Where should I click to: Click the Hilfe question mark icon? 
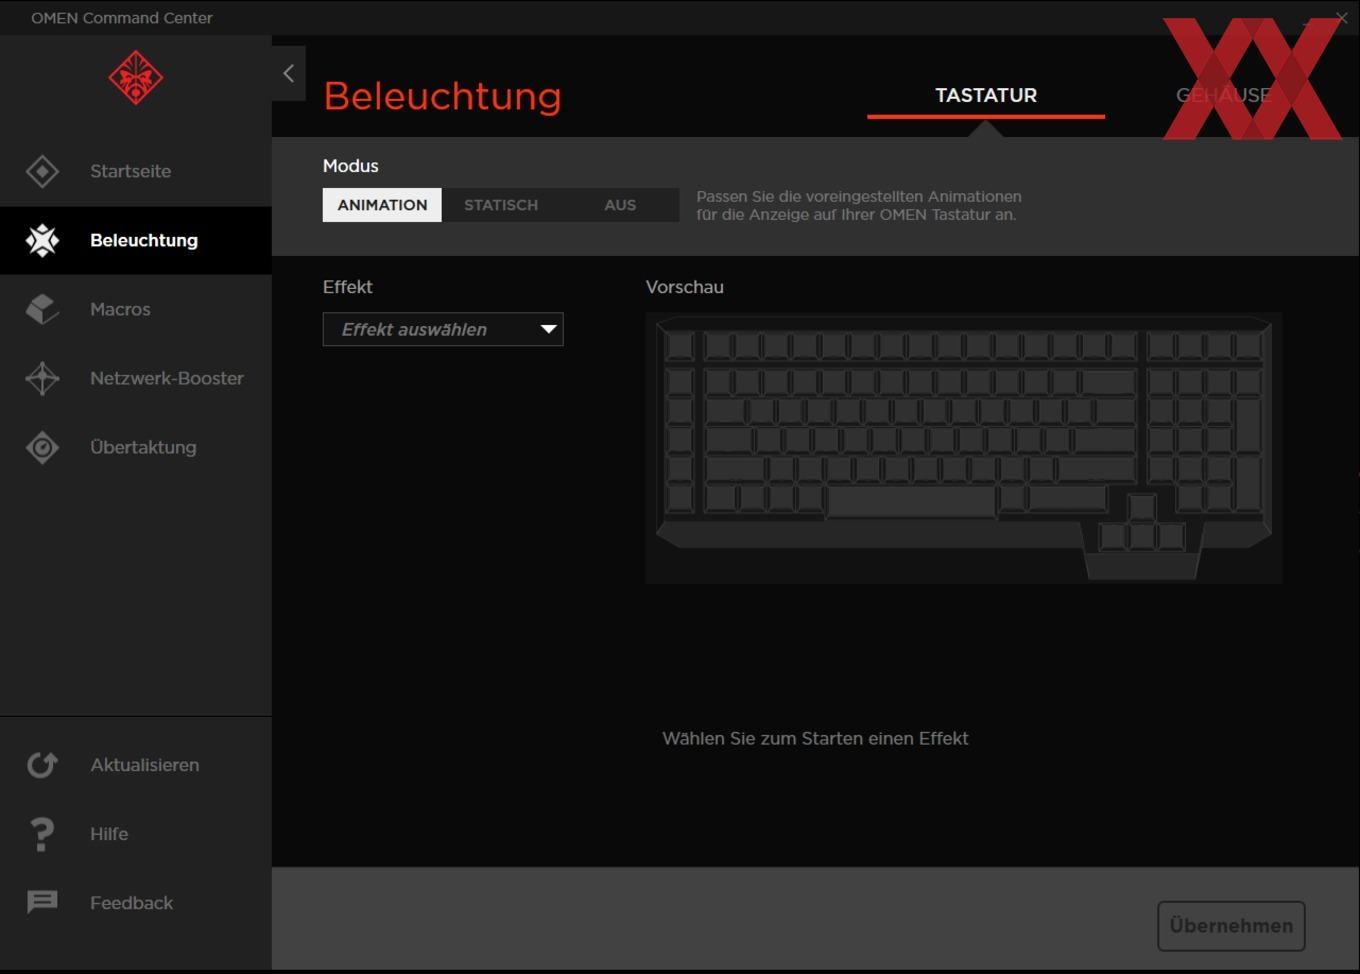41,834
